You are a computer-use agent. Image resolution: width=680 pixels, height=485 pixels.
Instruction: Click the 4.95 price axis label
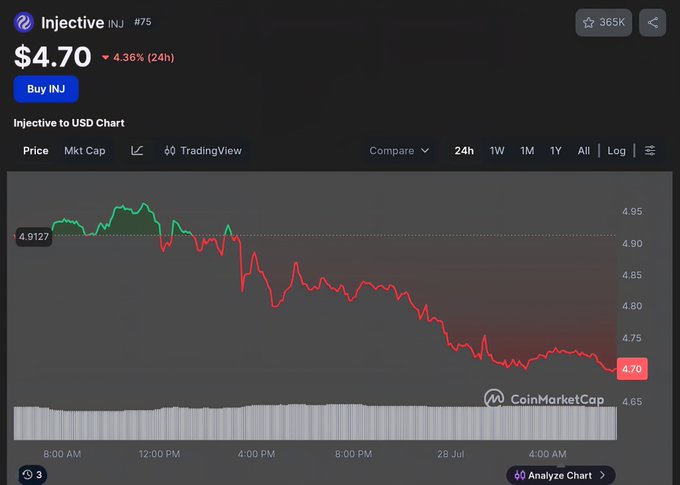point(632,211)
